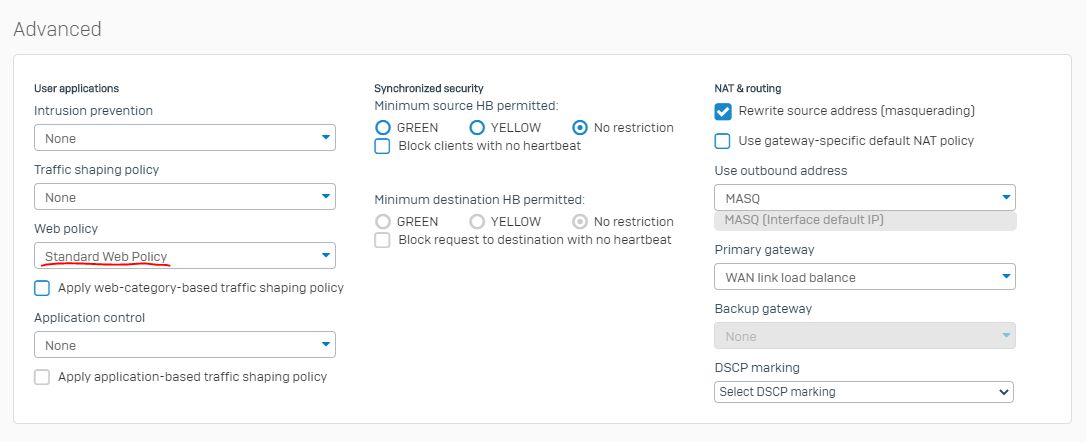Select YELLOW for minimum destination HB
Screen dimensions: 1086x442
point(477,222)
